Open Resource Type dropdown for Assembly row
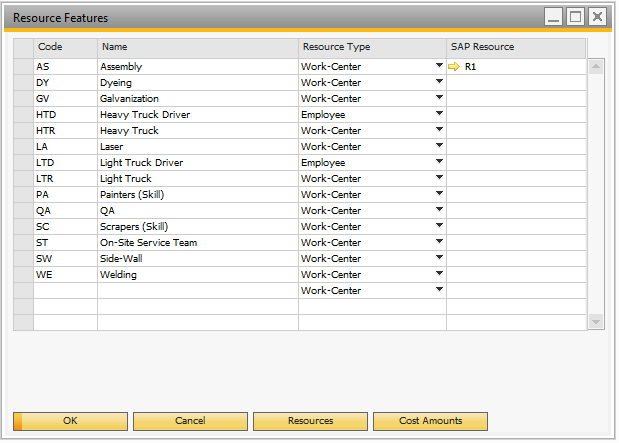619x443 pixels. point(438,67)
